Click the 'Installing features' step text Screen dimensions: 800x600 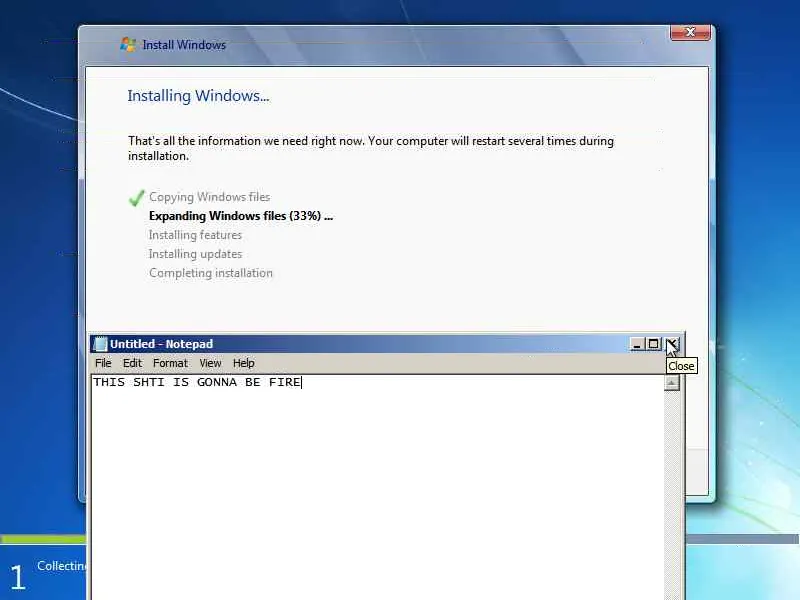pos(195,235)
